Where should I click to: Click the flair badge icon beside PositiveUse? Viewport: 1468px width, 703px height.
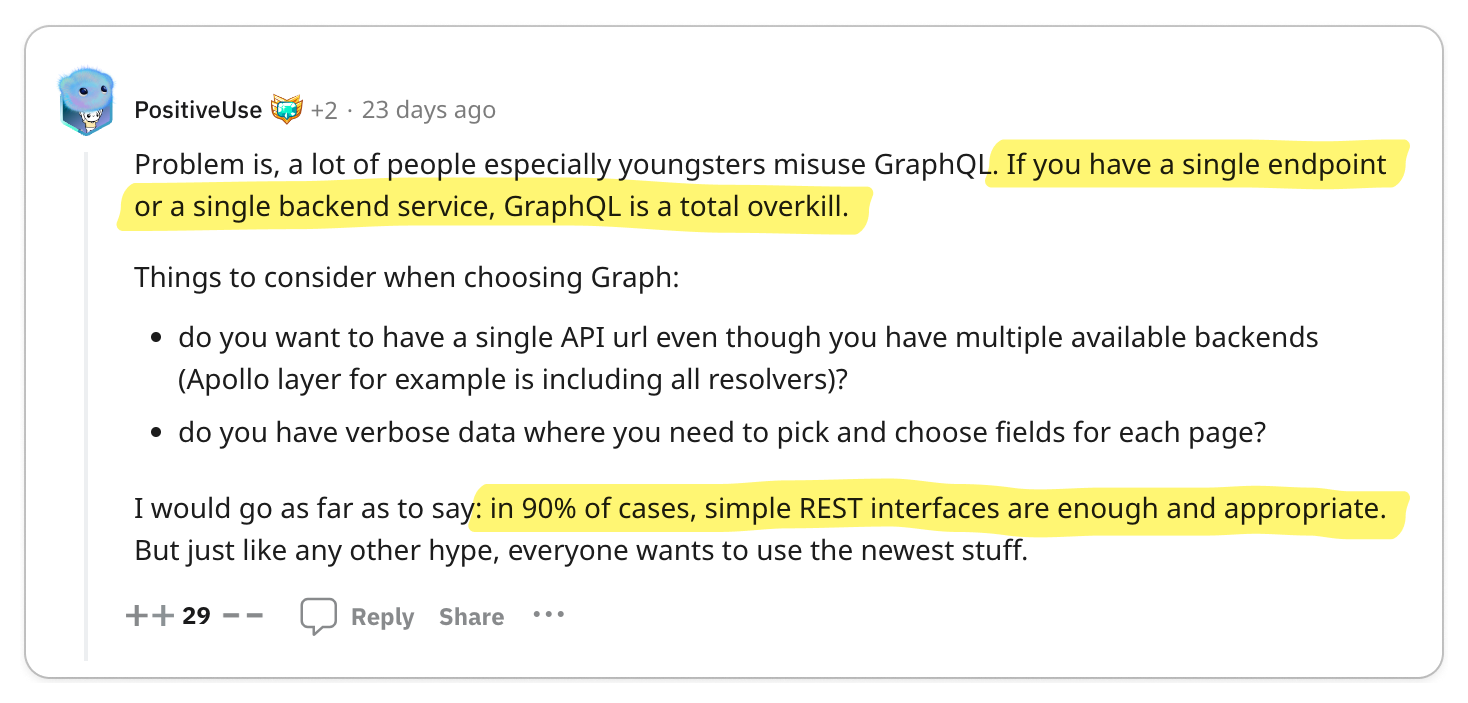[x=286, y=109]
